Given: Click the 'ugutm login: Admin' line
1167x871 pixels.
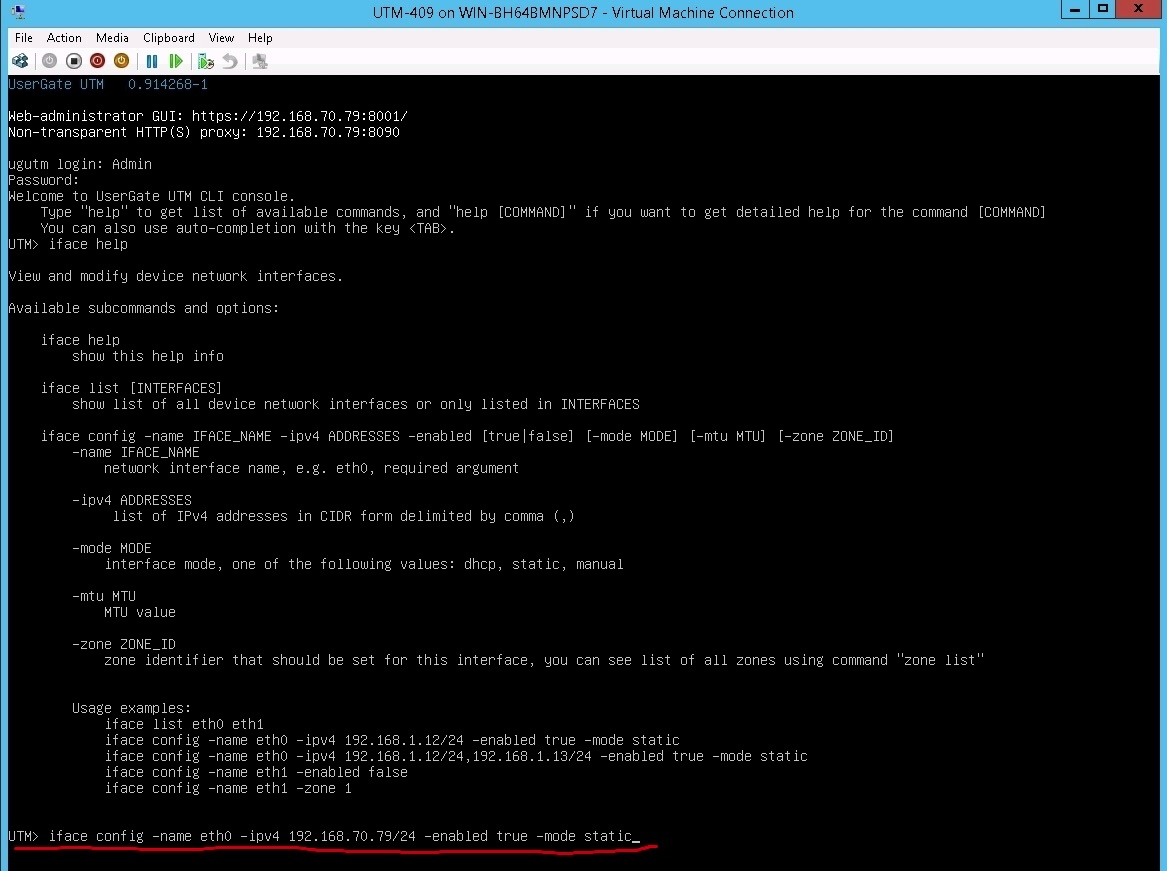Looking at the screenshot, I should pyautogui.click(x=80, y=164).
